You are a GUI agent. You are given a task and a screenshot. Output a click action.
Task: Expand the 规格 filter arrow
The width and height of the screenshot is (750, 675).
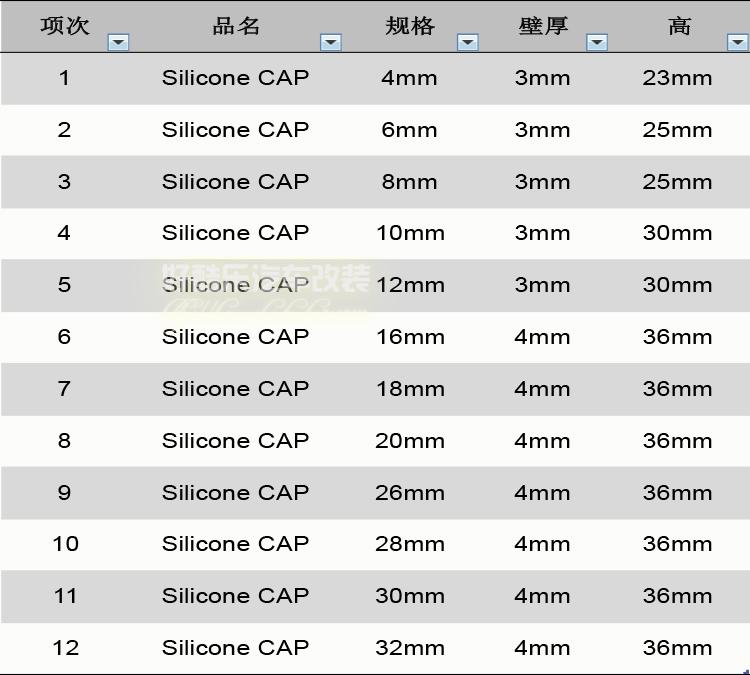pos(467,42)
